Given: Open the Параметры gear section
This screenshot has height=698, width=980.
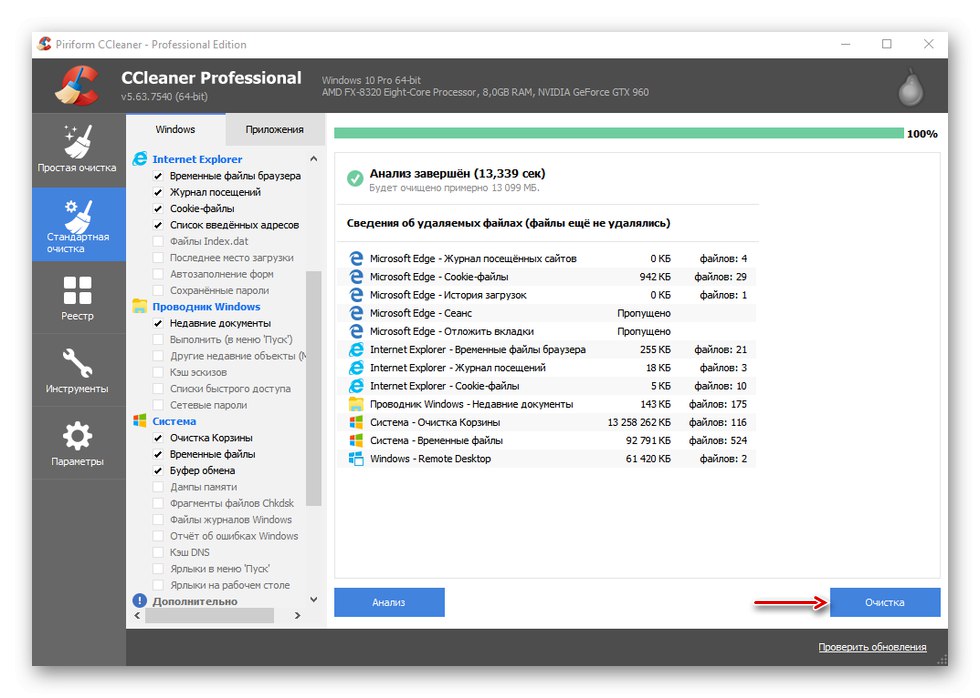Looking at the screenshot, I should (78, 444).
